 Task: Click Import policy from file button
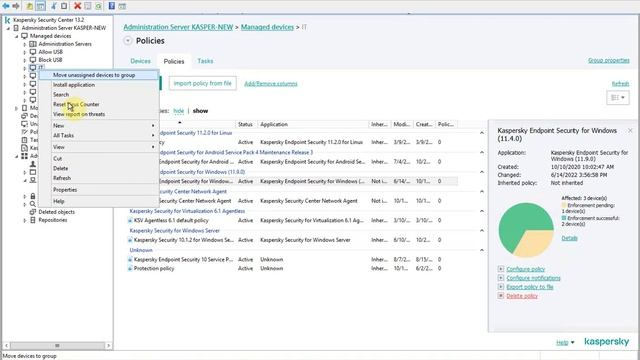202,83
